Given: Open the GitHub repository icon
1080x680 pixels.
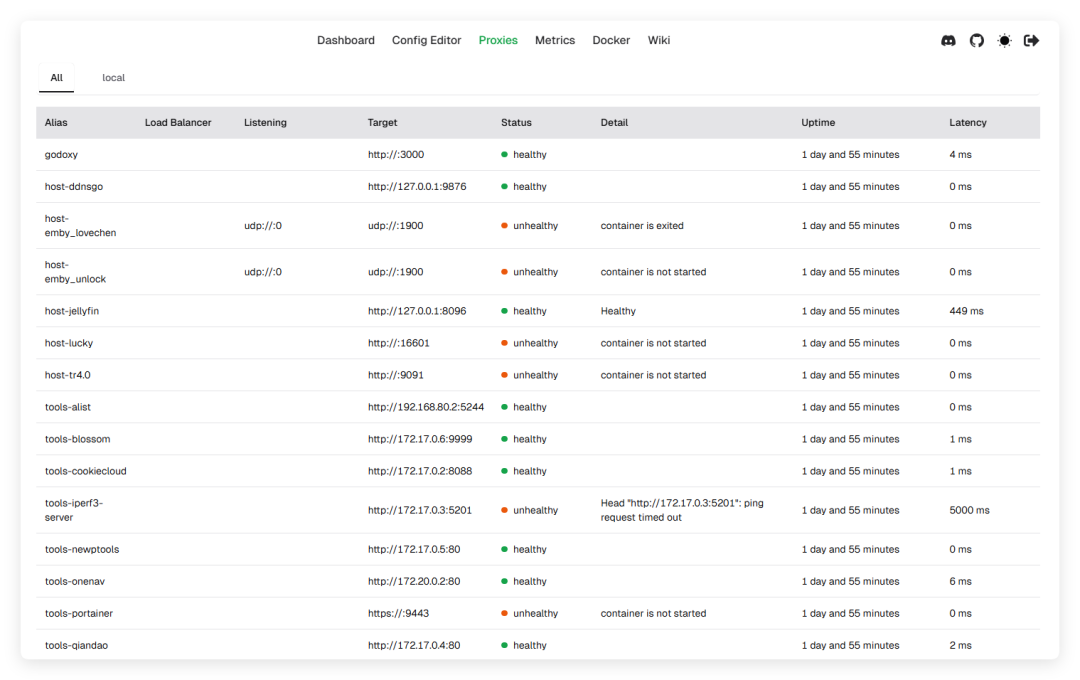Looking at the screenshot, I should [977, 41].
